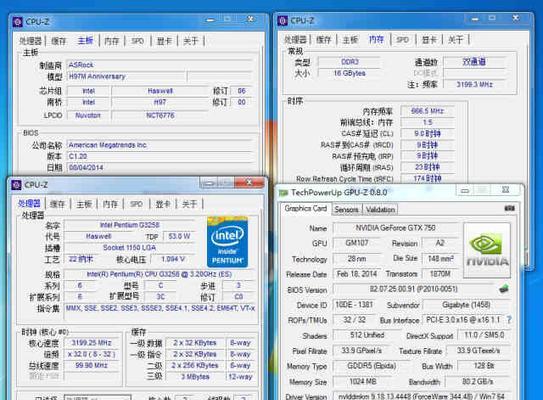Click the NCT6776 LPCIO value

coord(160,115)
